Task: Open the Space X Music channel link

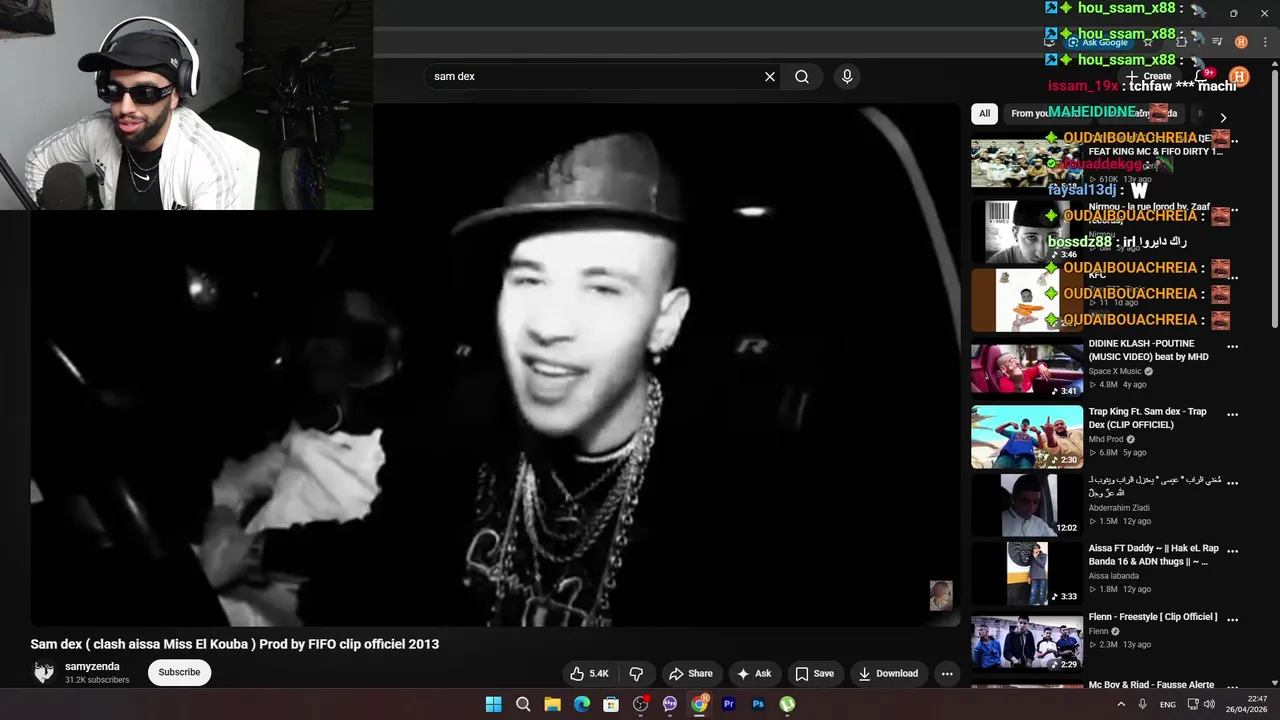Action: click(x=1115, y=371)
